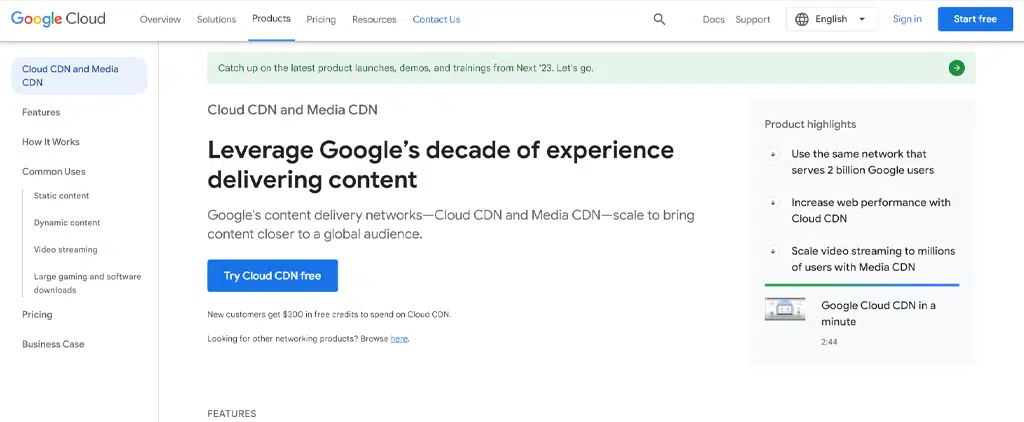This screenshot has height=422, width=1024.
Task: Expand 'Increase web performance' highlight arrow
Action: pos(773,203)
